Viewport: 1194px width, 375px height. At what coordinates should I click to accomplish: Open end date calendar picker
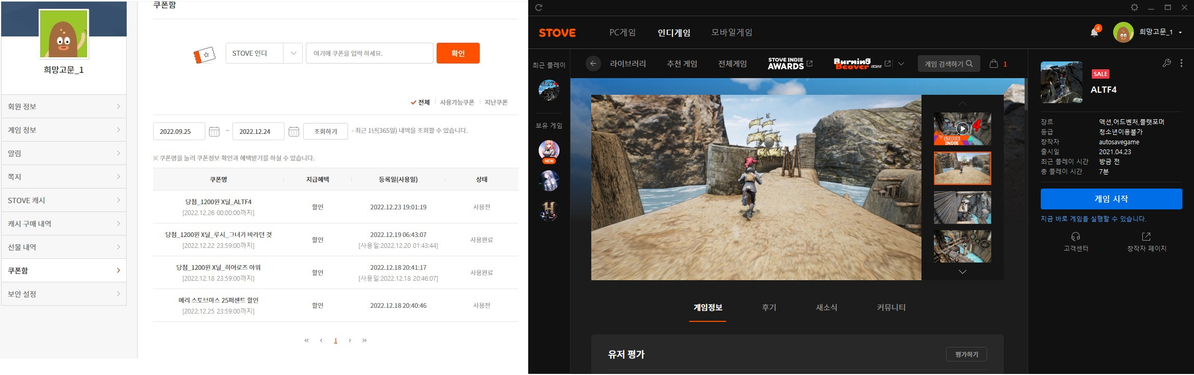point(294,131)
